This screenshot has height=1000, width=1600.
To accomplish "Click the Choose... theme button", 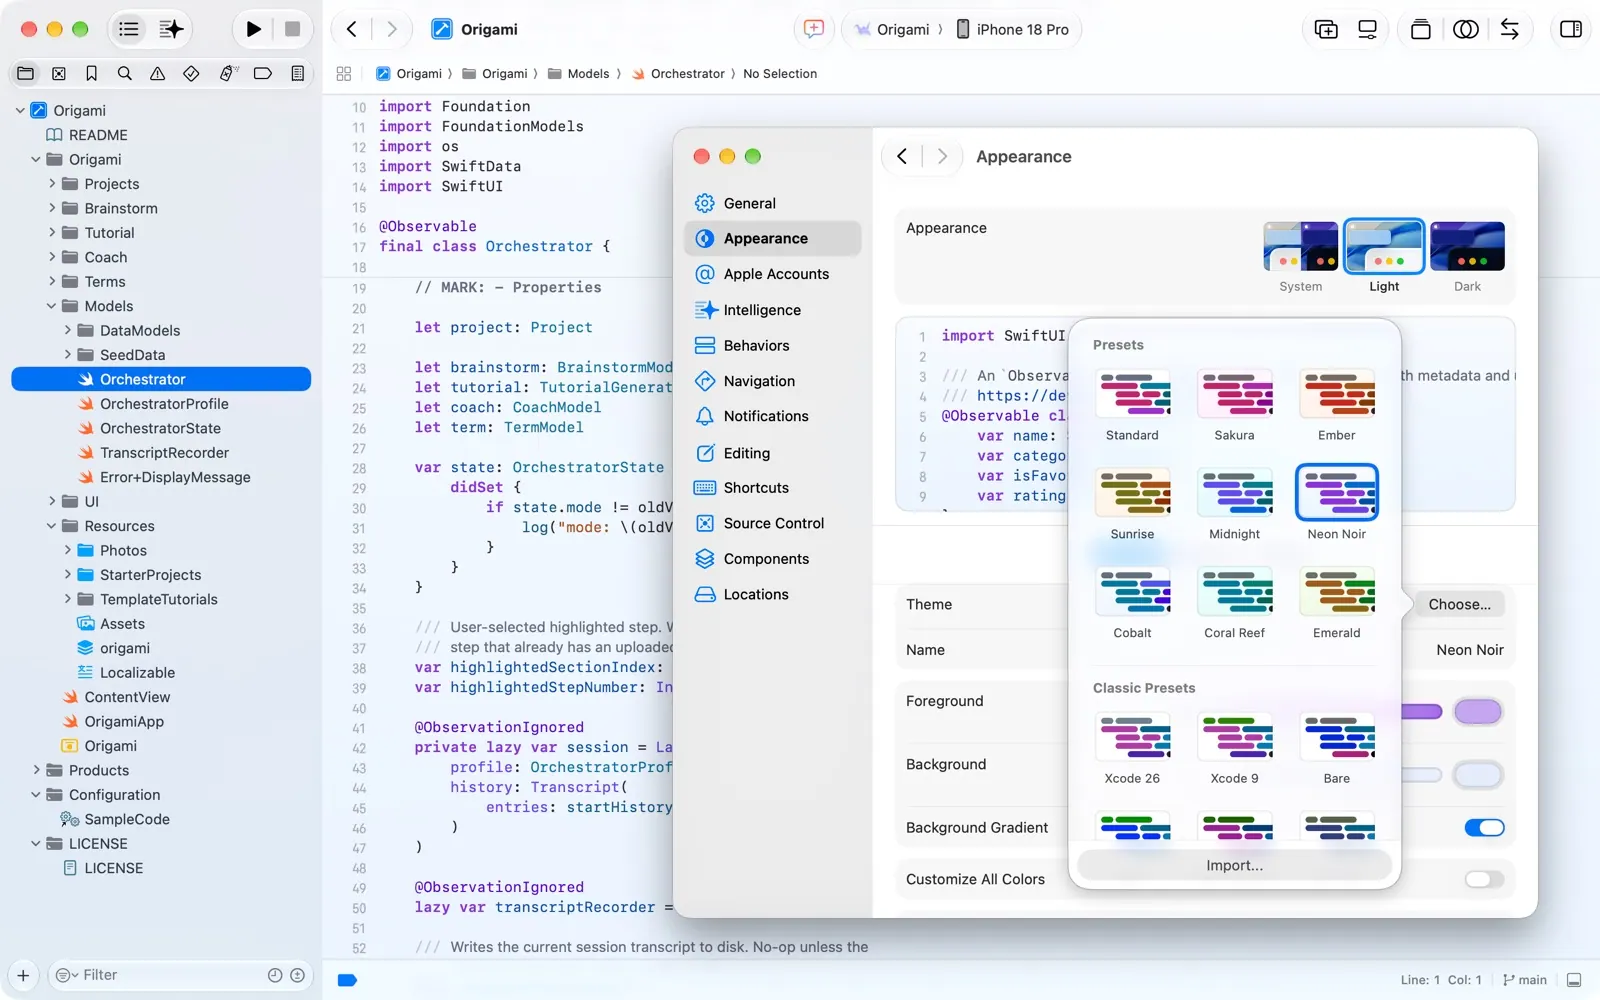I will click(x=1459, y=604).
